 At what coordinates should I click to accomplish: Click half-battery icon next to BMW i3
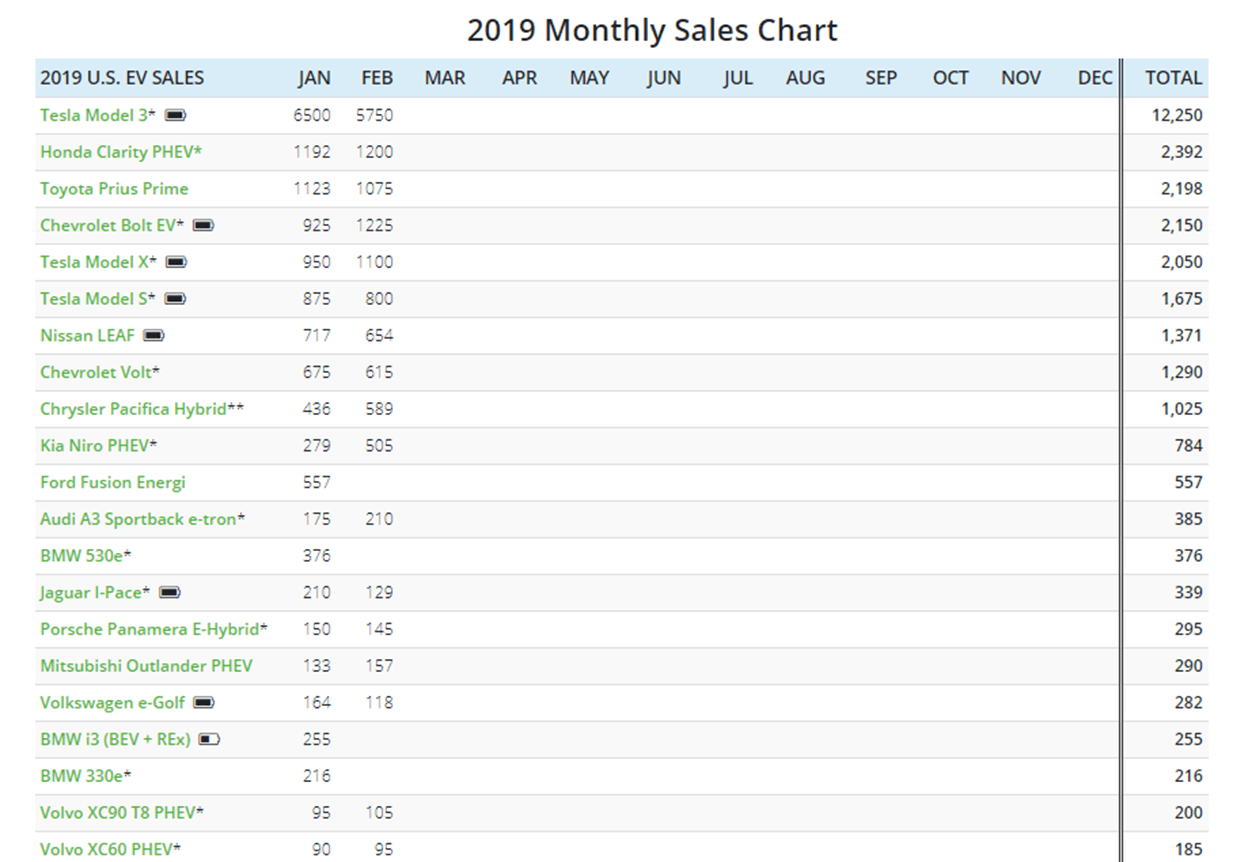click(209, 740)
